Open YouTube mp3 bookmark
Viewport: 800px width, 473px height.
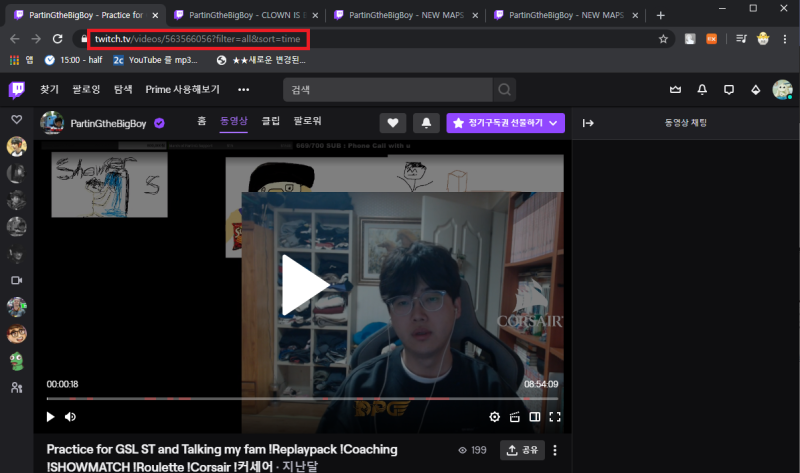pyautogui.click(x=155, y=60)
